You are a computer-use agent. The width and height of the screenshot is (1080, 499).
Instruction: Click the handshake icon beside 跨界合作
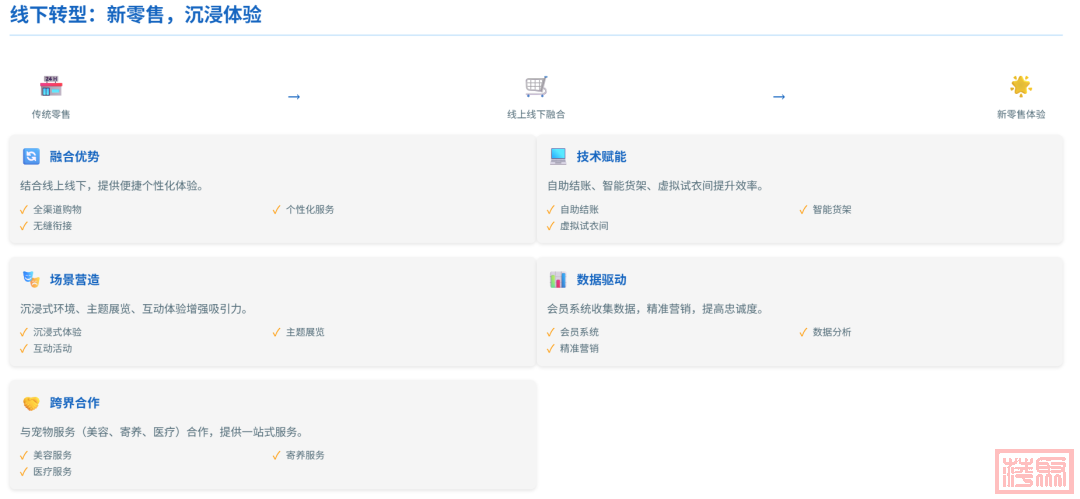(31, 403)
